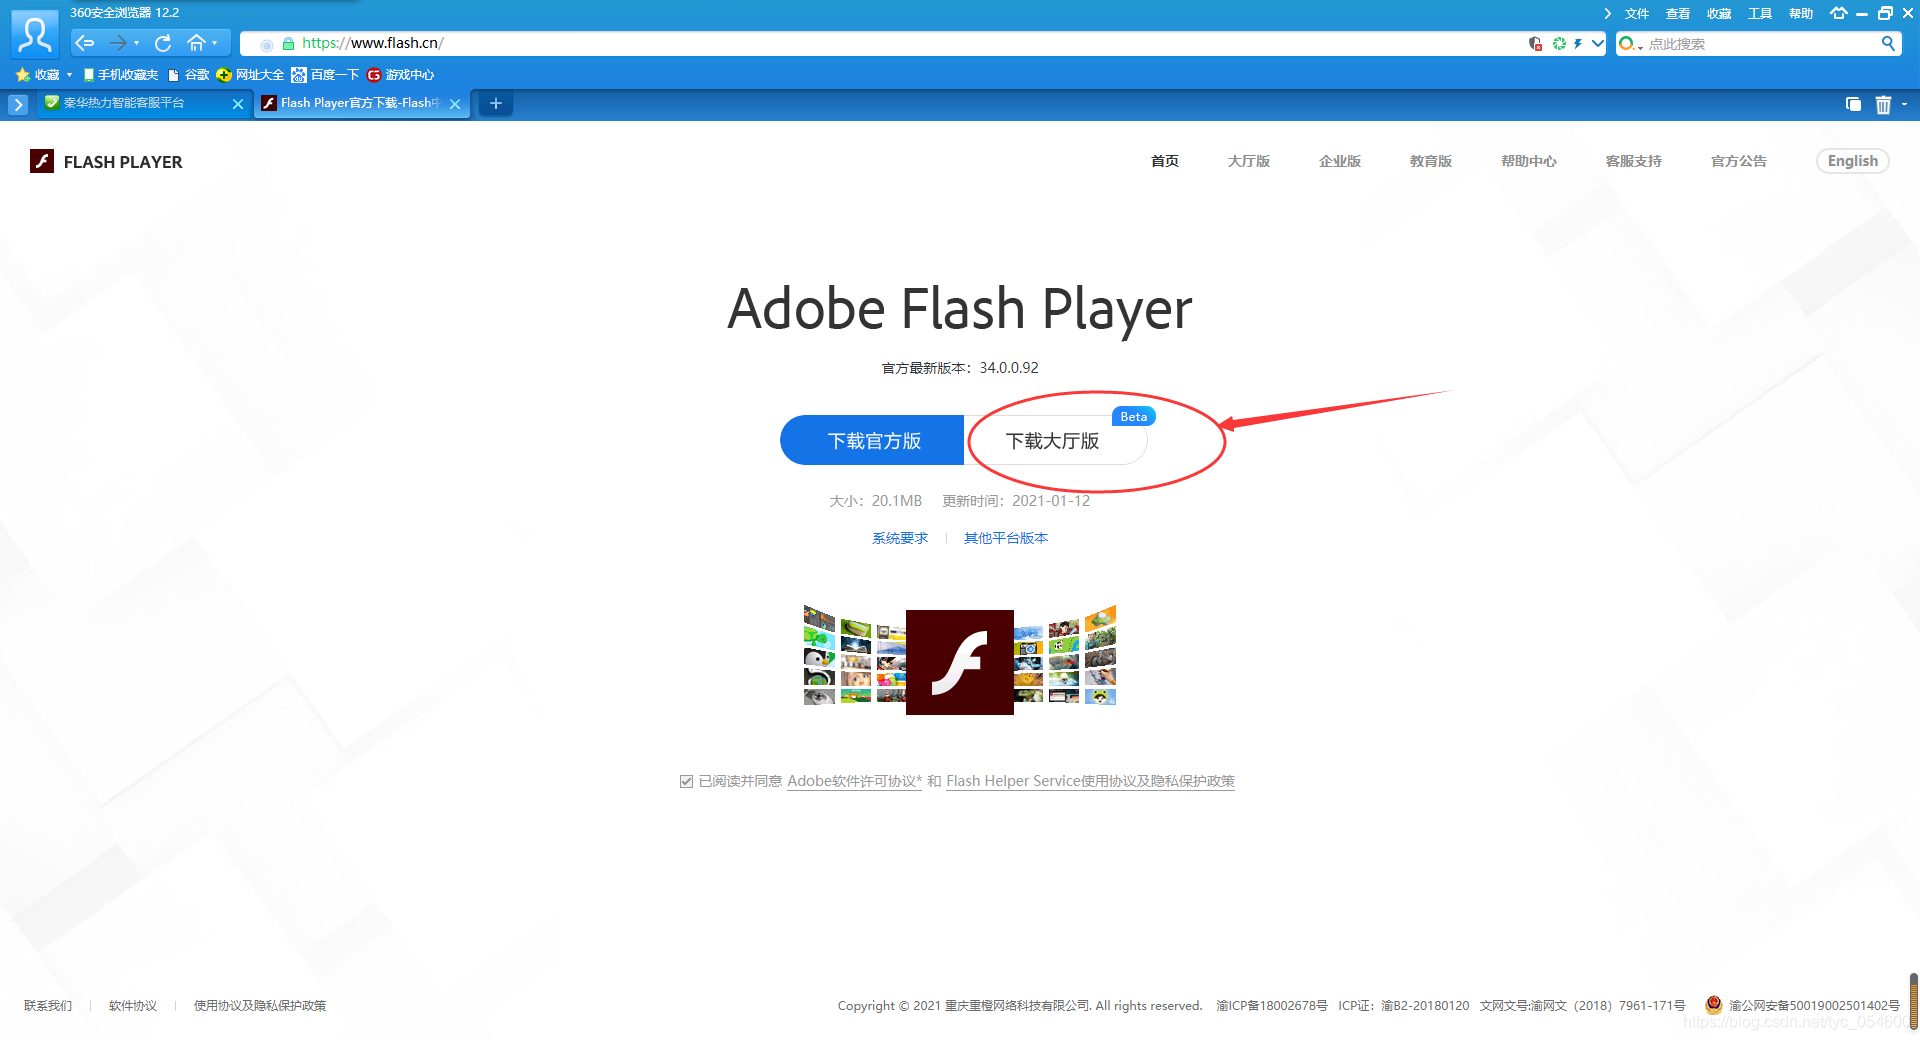Open the search engine selector dropdown
This screenshot has height=1040, width=1920.
click(x=1631, y=44)
